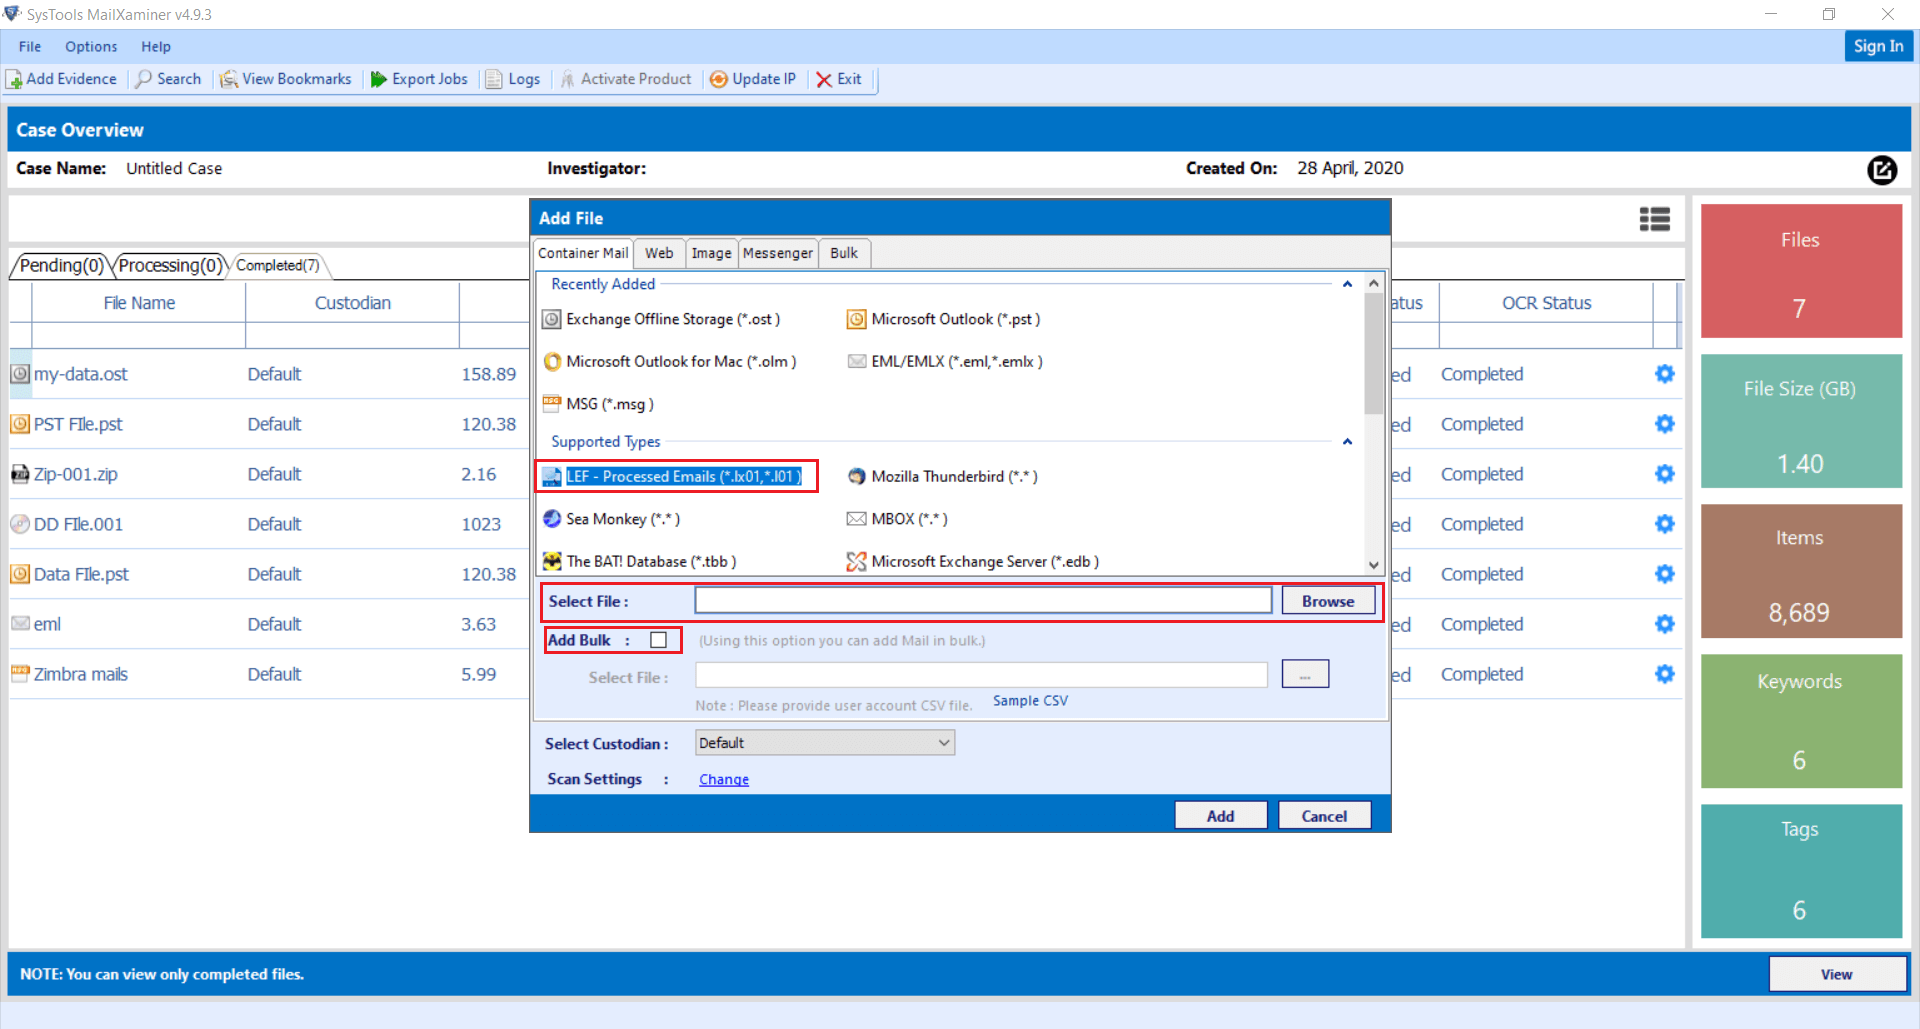Viewport: 1920px width, 1029px height.
Task: Collapse the Supported Types section
Action: [1347, 441]
